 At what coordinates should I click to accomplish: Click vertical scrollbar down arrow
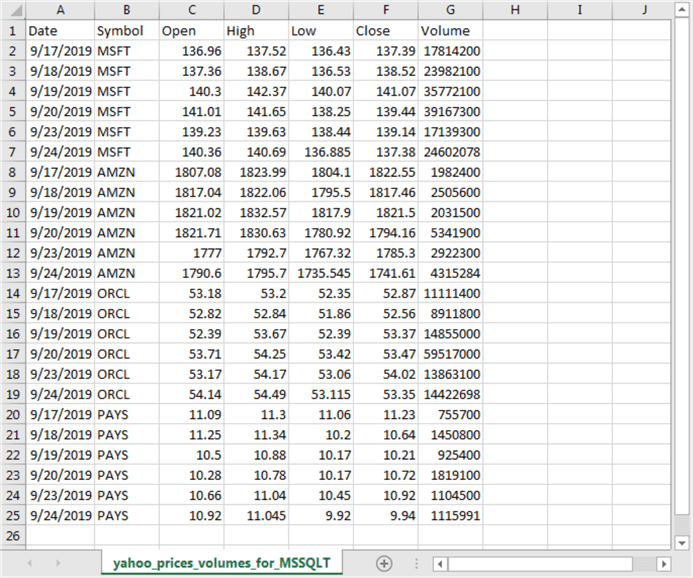coord(682,543)
